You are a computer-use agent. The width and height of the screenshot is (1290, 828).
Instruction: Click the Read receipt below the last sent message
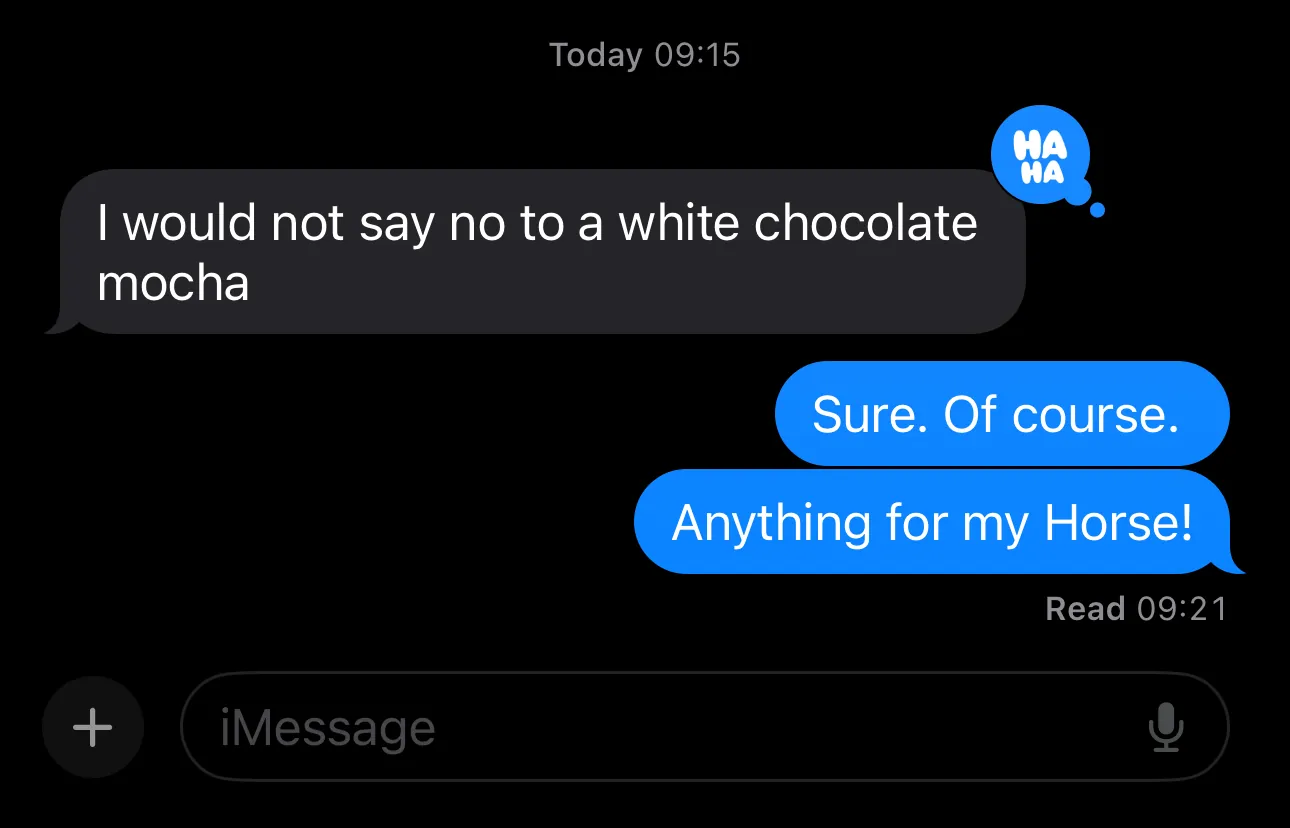[x=1137, y=608]
